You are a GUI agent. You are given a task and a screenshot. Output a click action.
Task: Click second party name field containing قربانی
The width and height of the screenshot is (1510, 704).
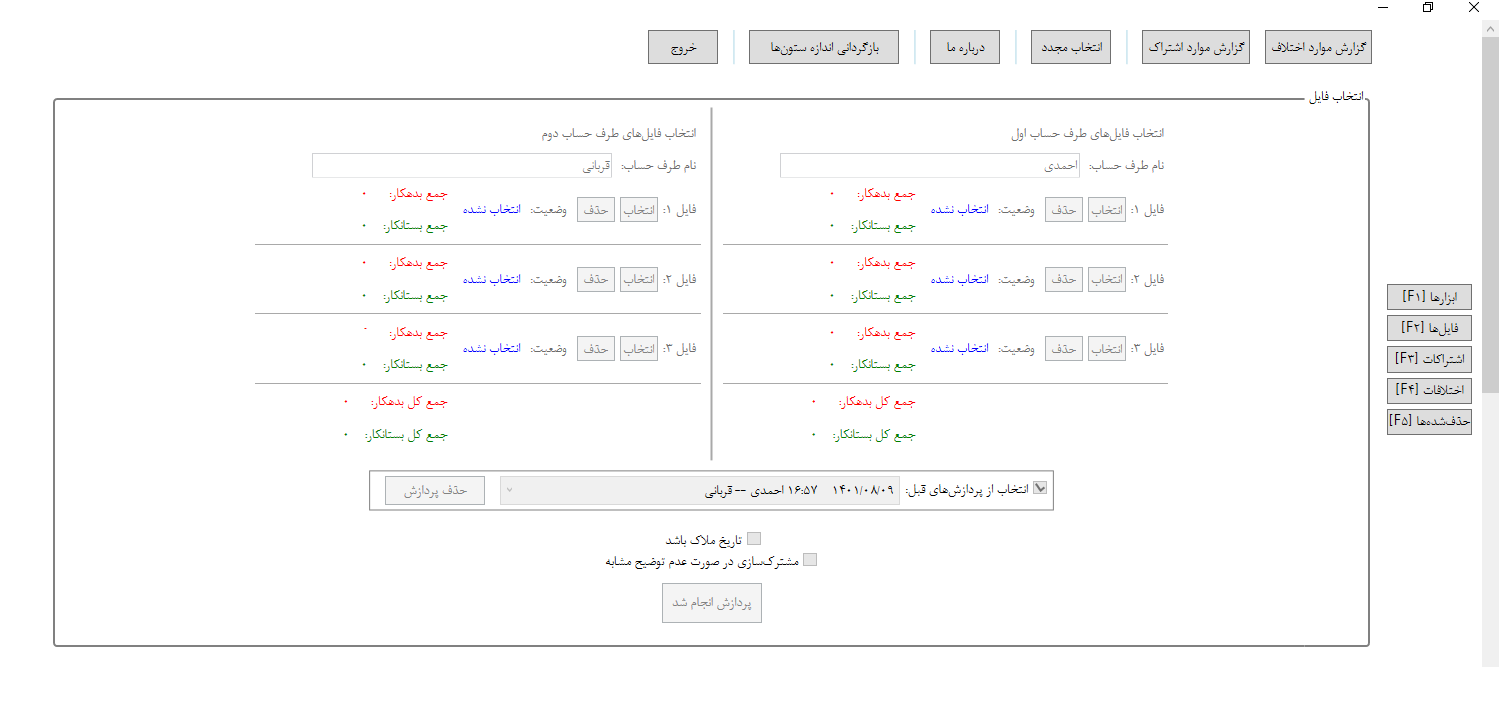pyautogui.click(x=462, y=165)
